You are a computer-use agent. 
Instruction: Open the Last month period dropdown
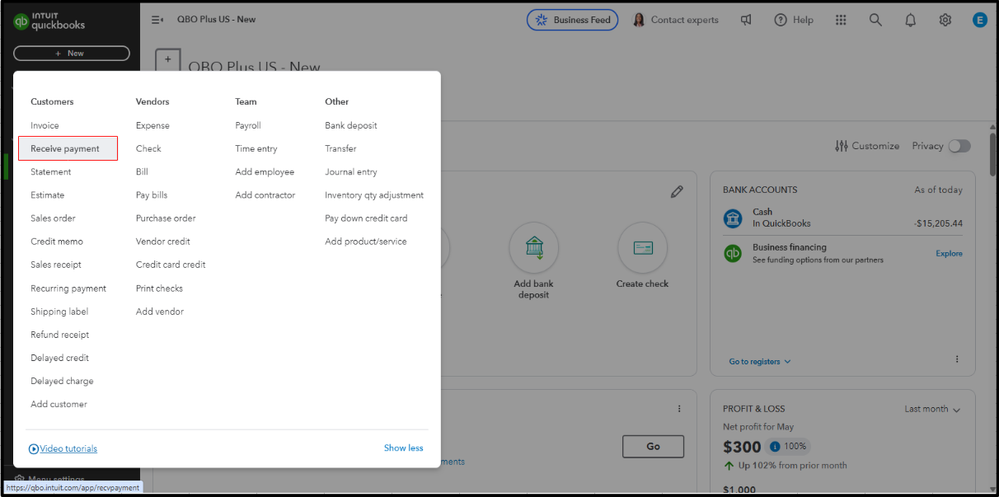tap(933, 409)
